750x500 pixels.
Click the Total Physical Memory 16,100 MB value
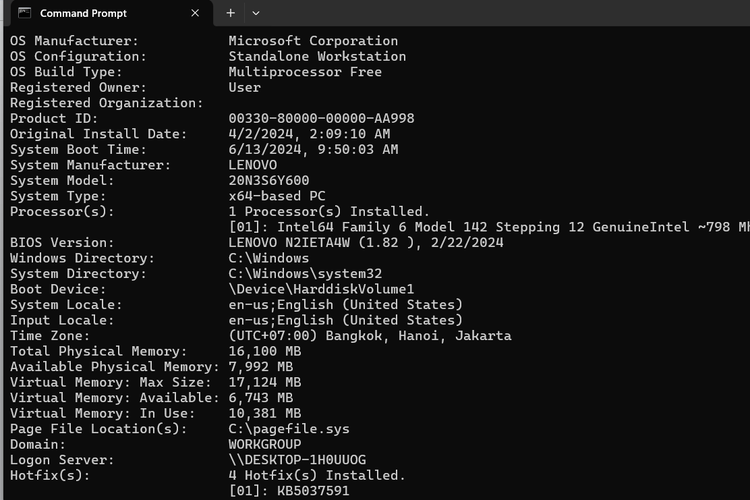265,351
